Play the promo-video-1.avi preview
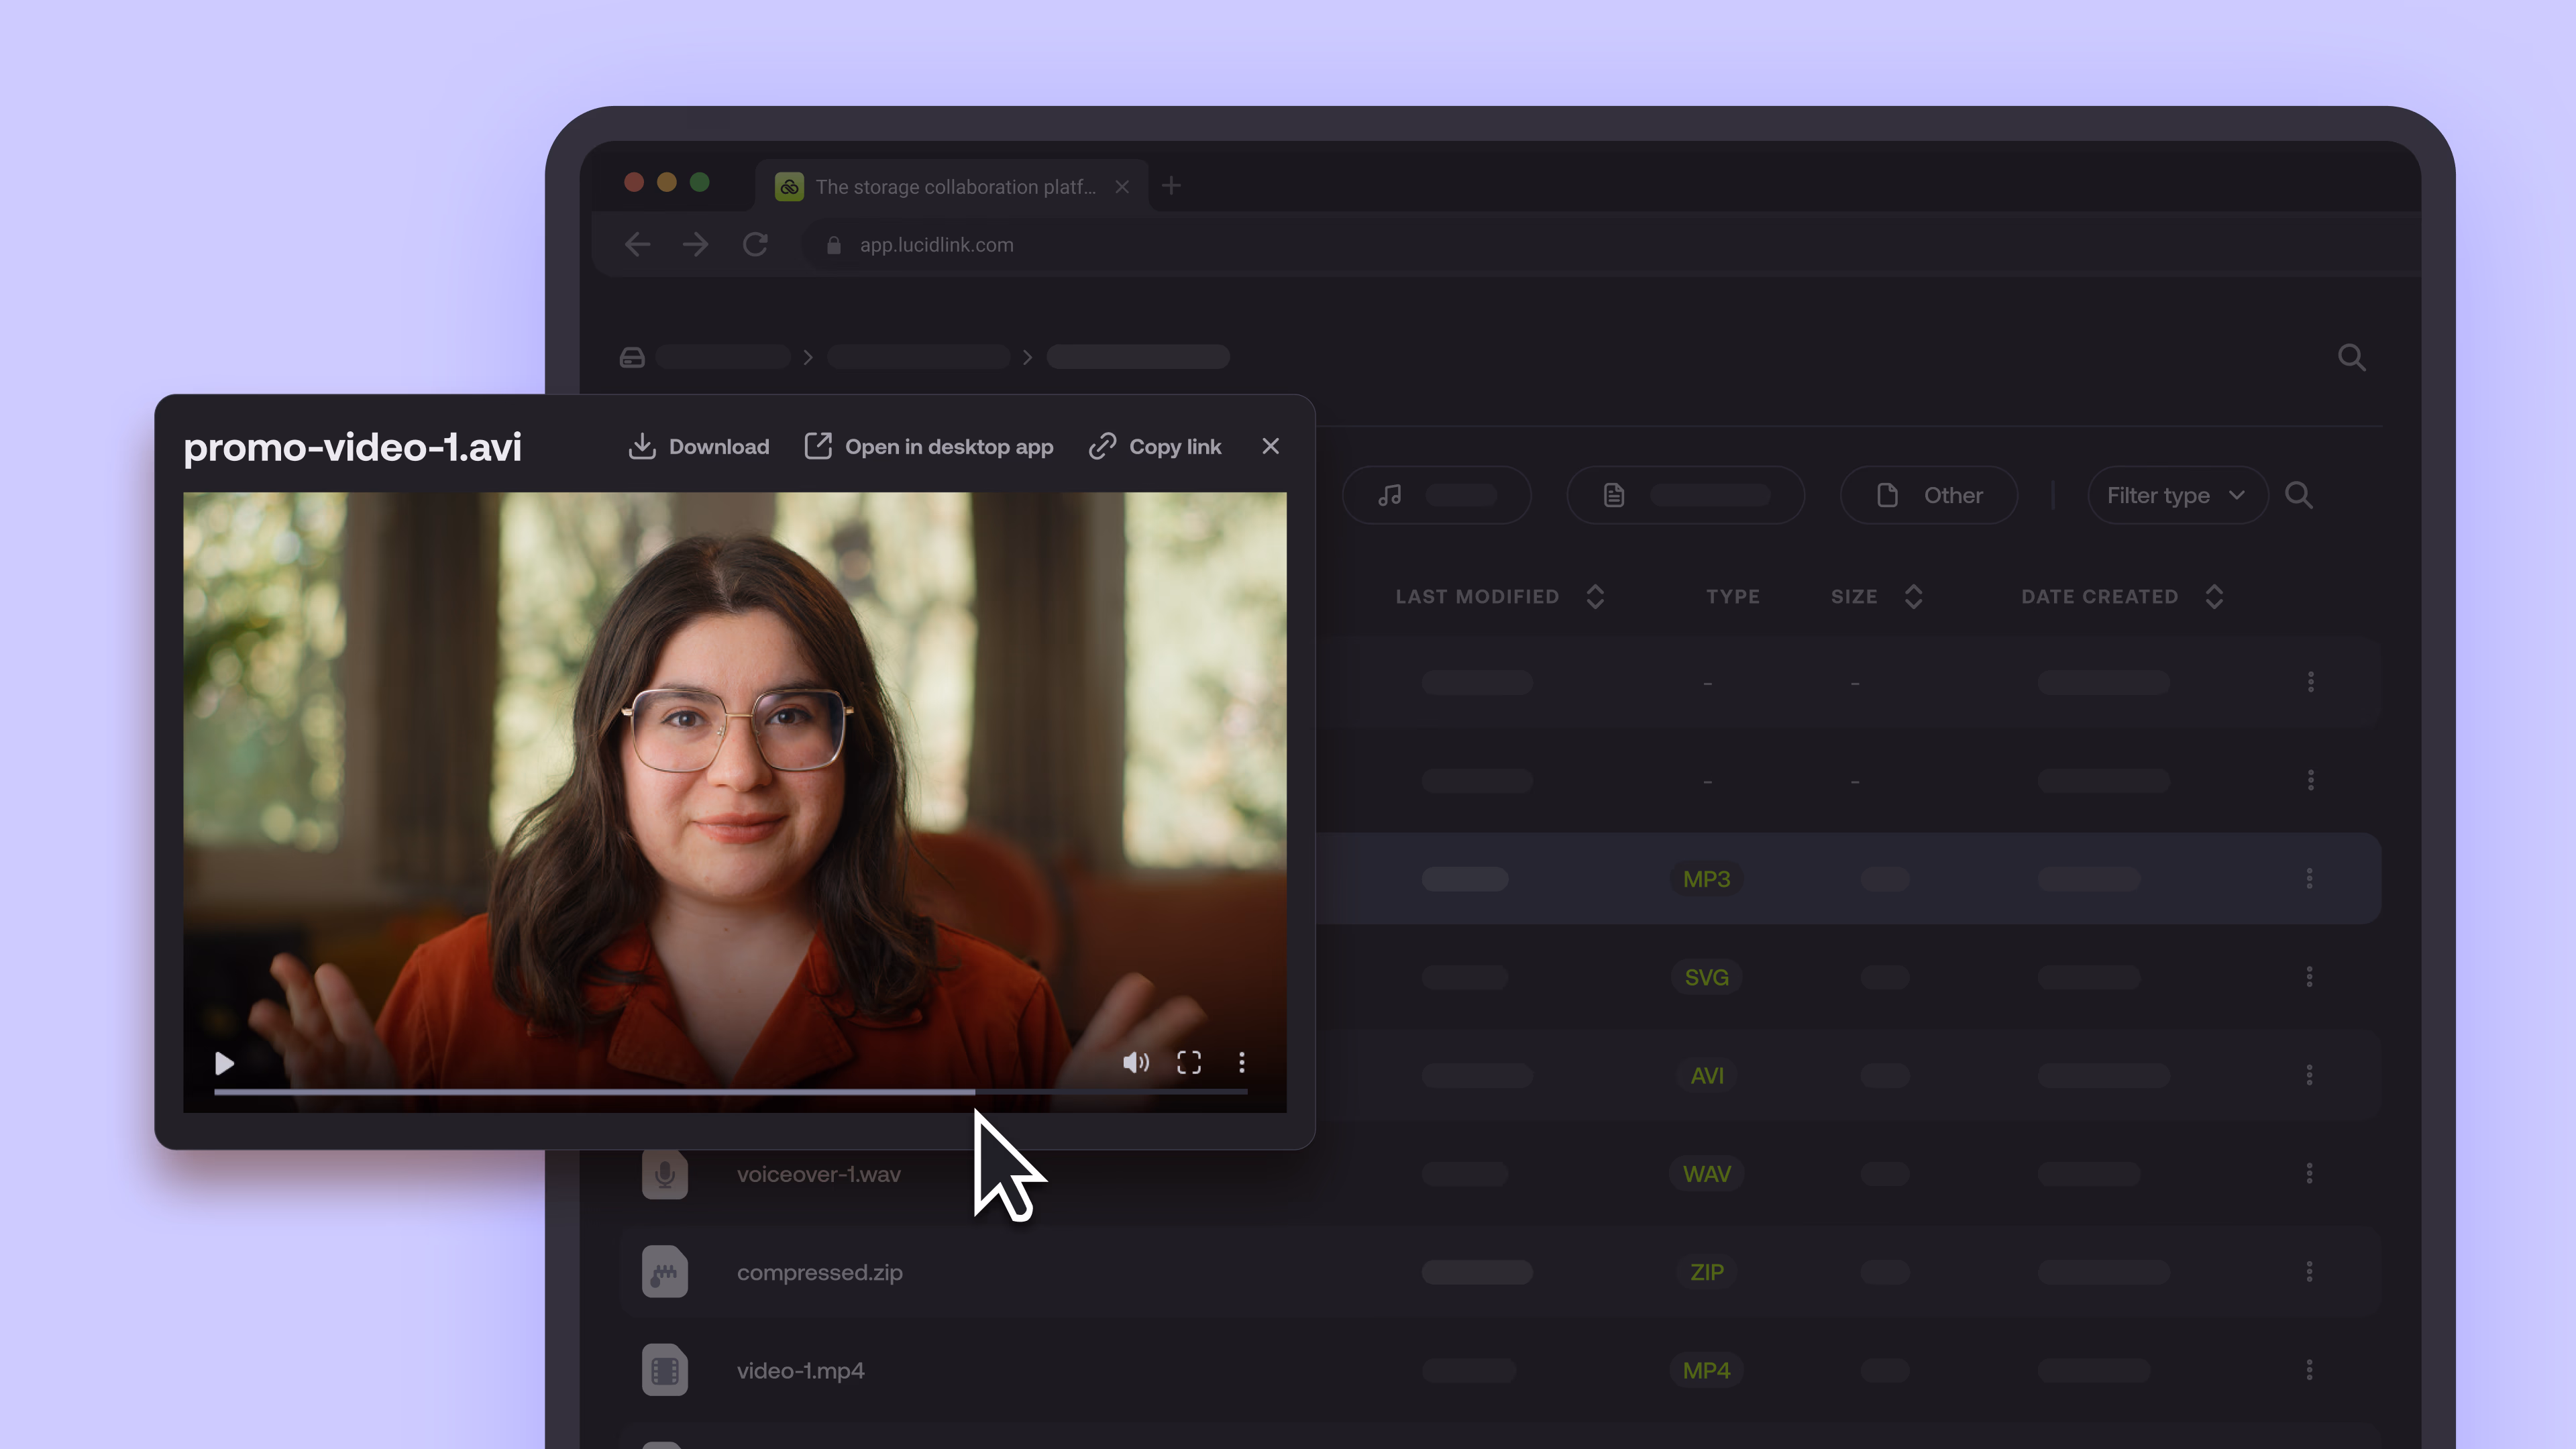The image size is (2576, 1449). coord(224,1063)
